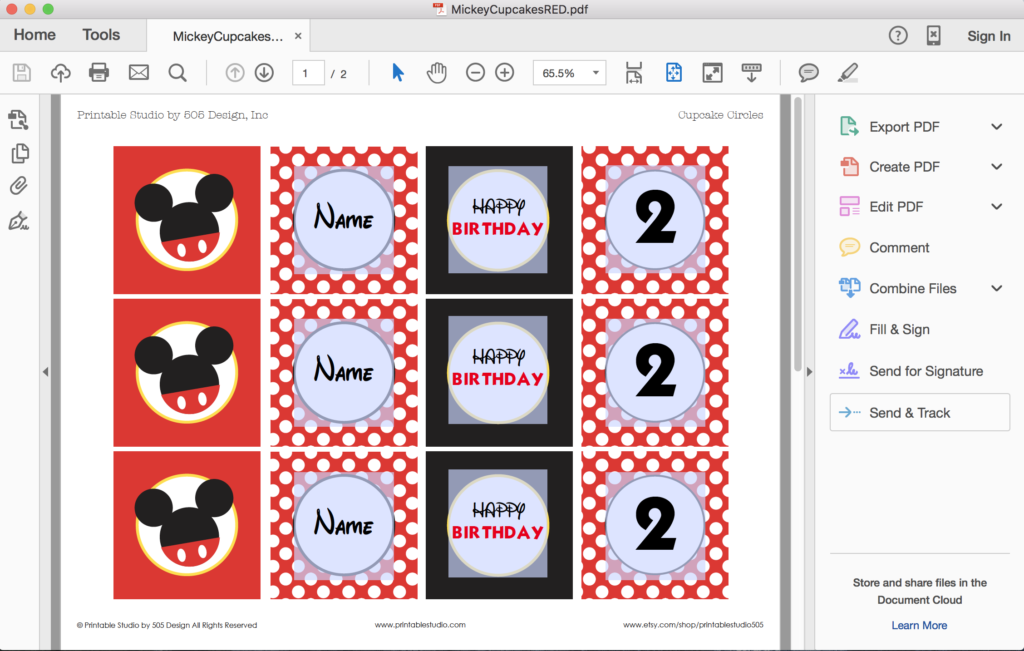Expand left navigation pane arrow
Viewport: 1024px width, 651px height.
(x=45, y=372)
